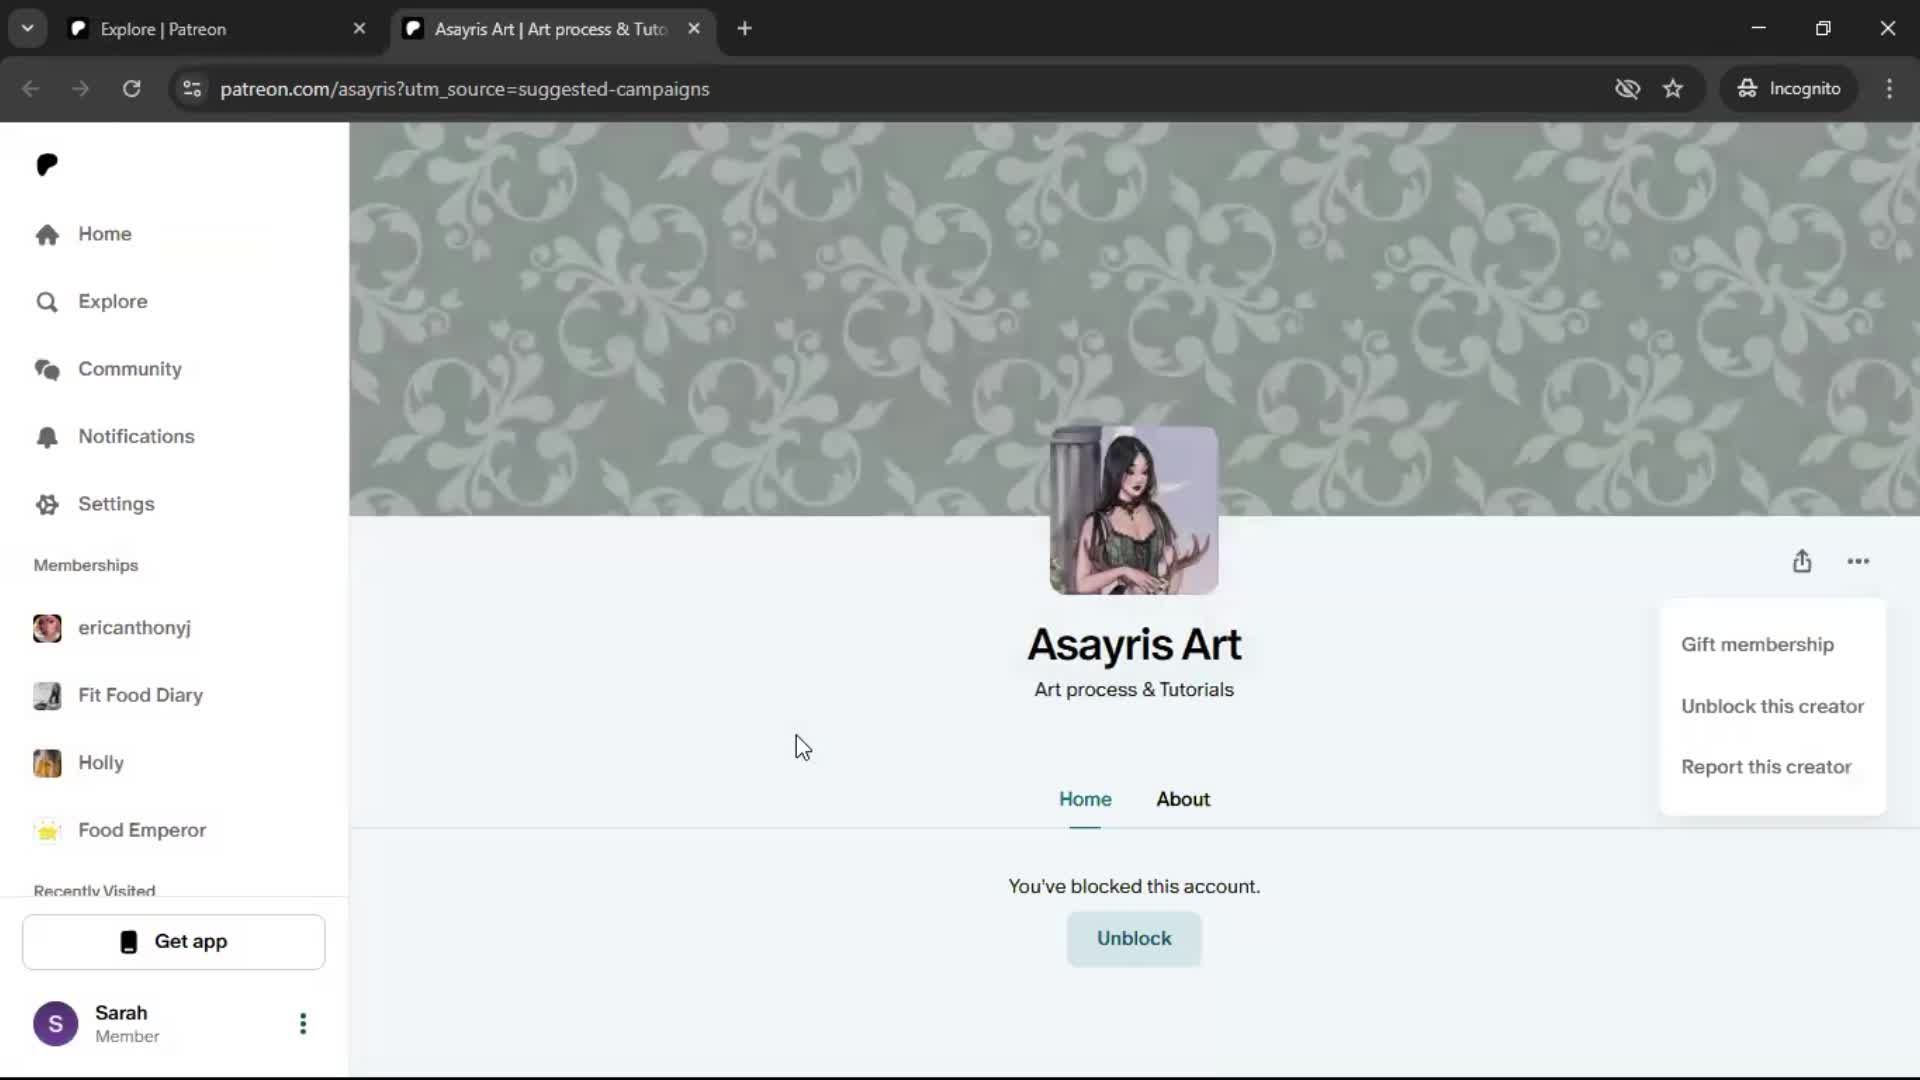The width and height of the screenshot is (1920, 1080).
Task: Click the share creator page icon
Action: click(x=1802, y=562)
